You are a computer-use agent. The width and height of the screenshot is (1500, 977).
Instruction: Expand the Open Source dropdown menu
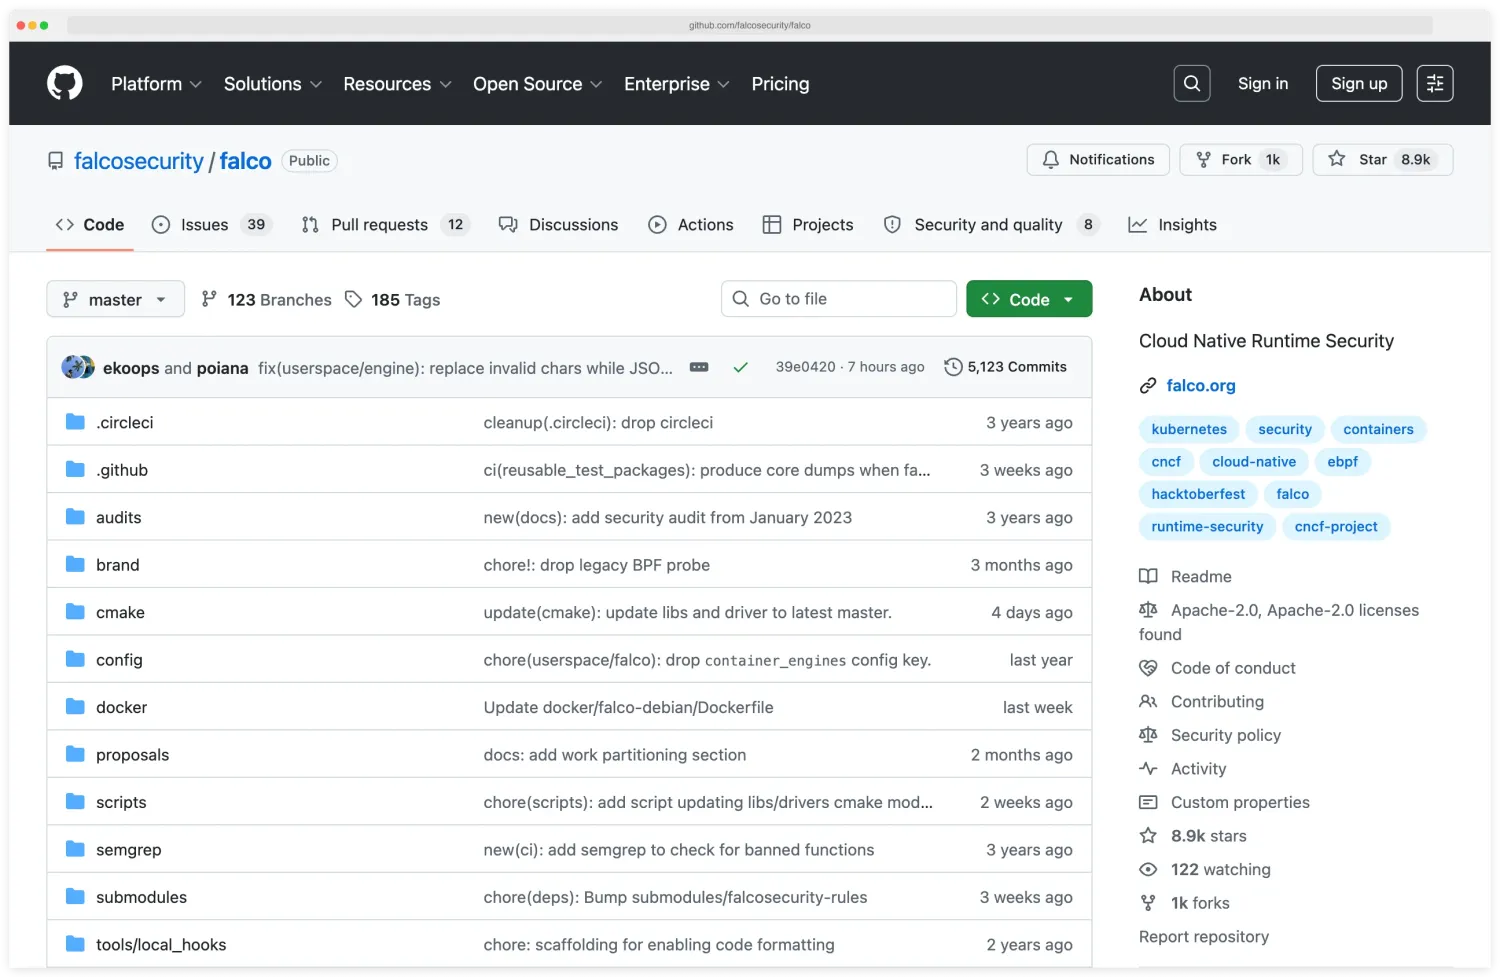[538, 84]
